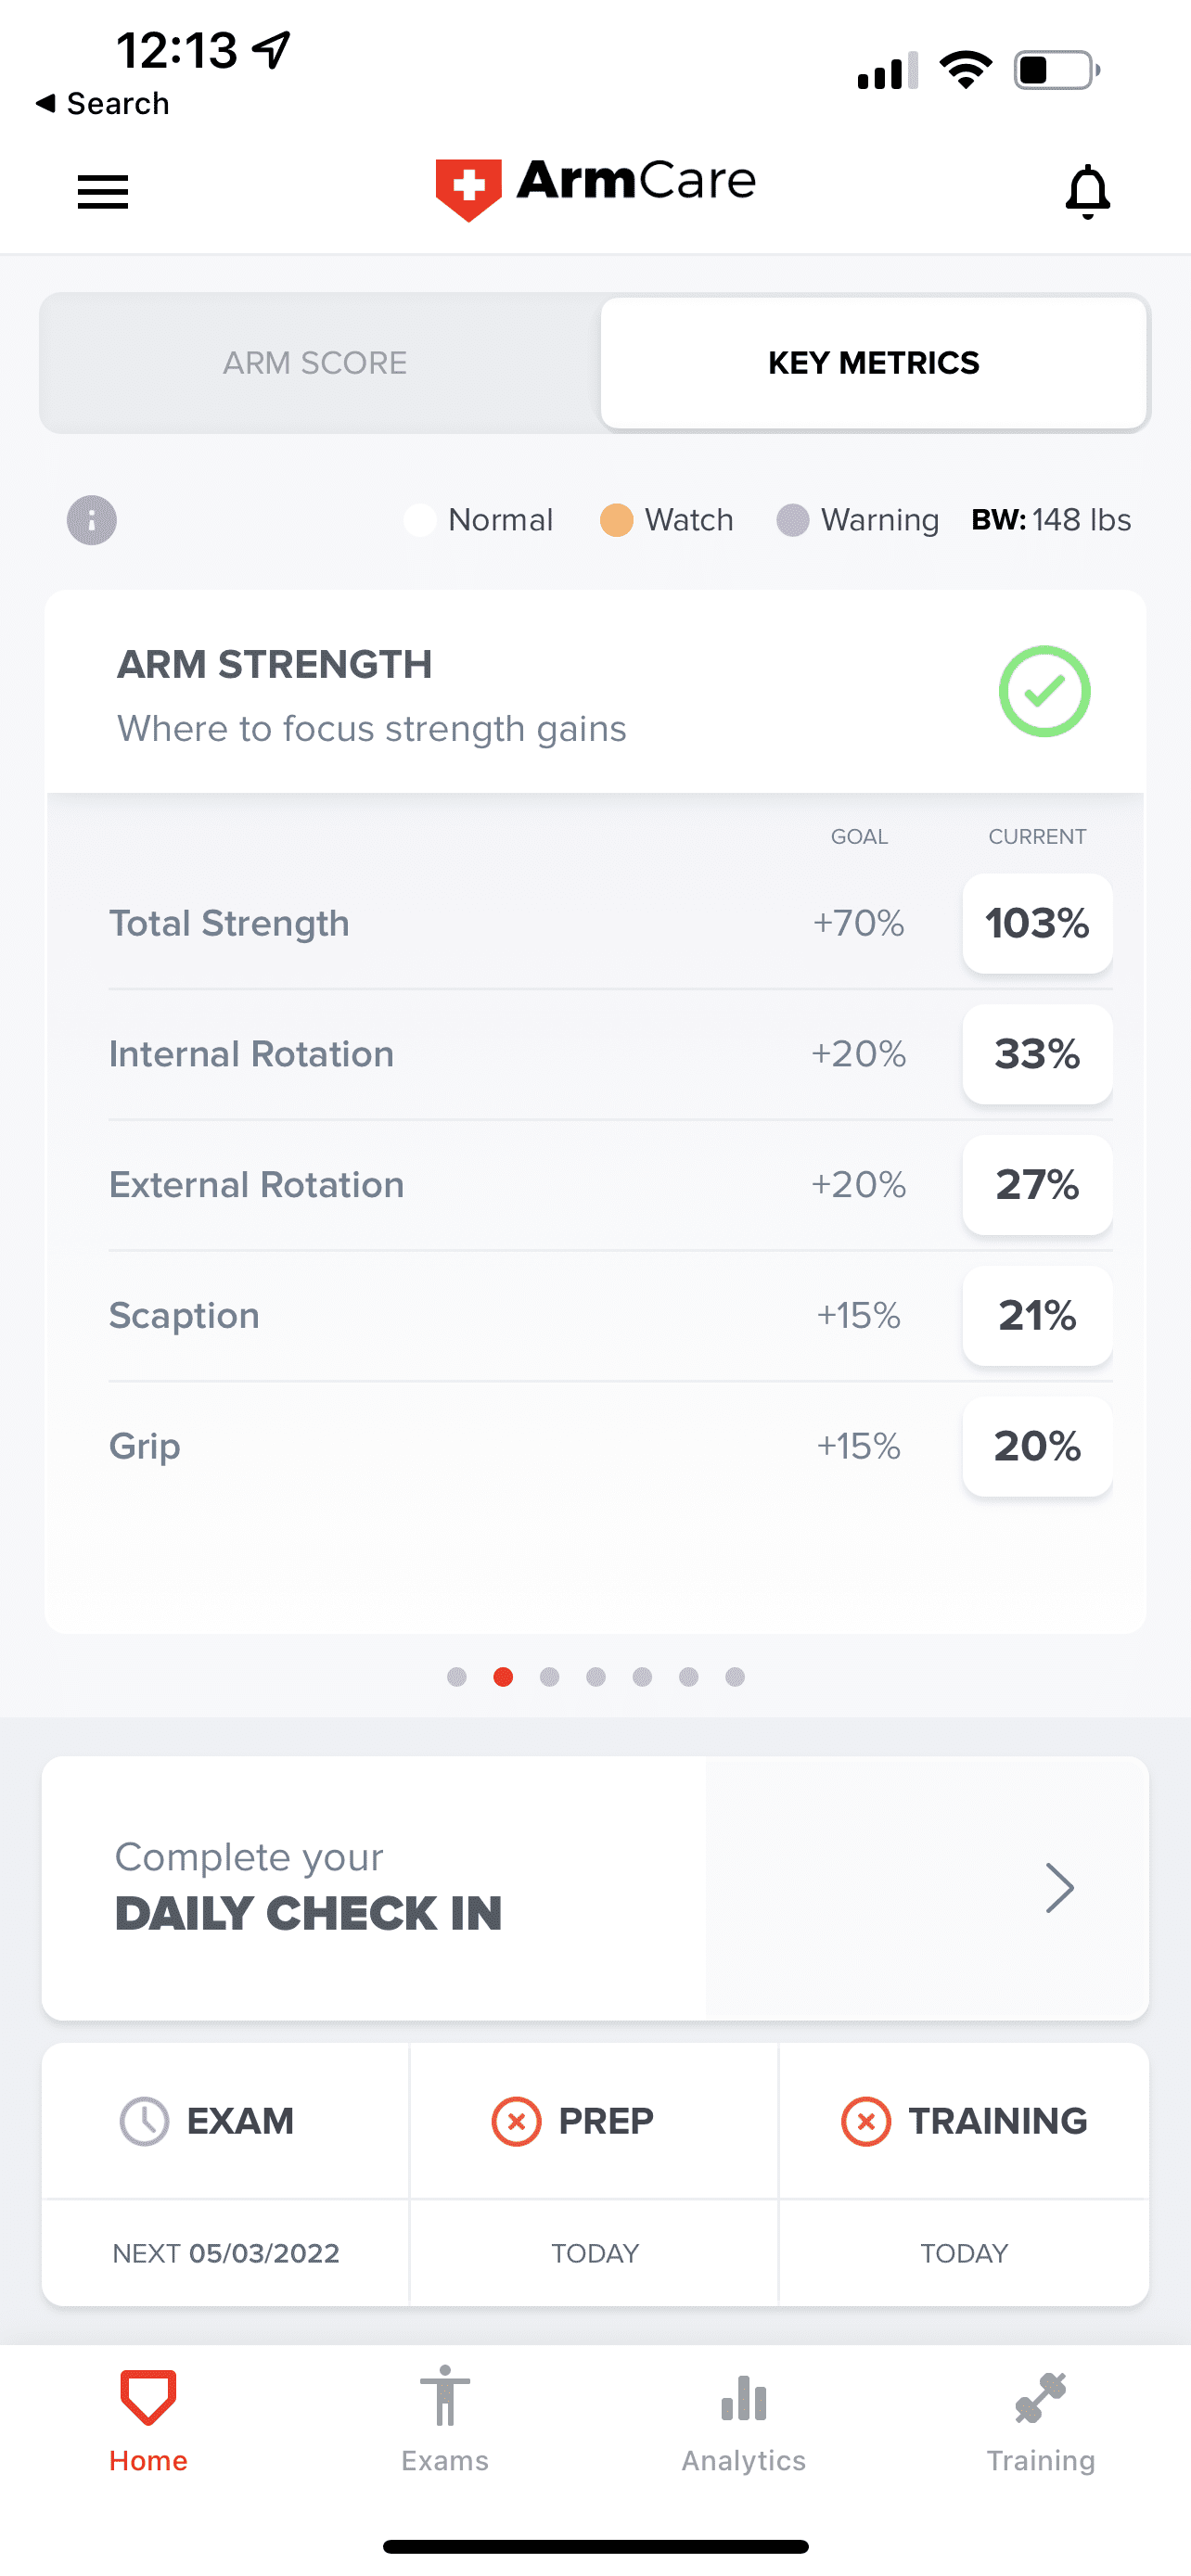This screenshot has height=2576, width=1191.
Task: Open Analytics from bottom navigation
Action: coord(743,2418)
